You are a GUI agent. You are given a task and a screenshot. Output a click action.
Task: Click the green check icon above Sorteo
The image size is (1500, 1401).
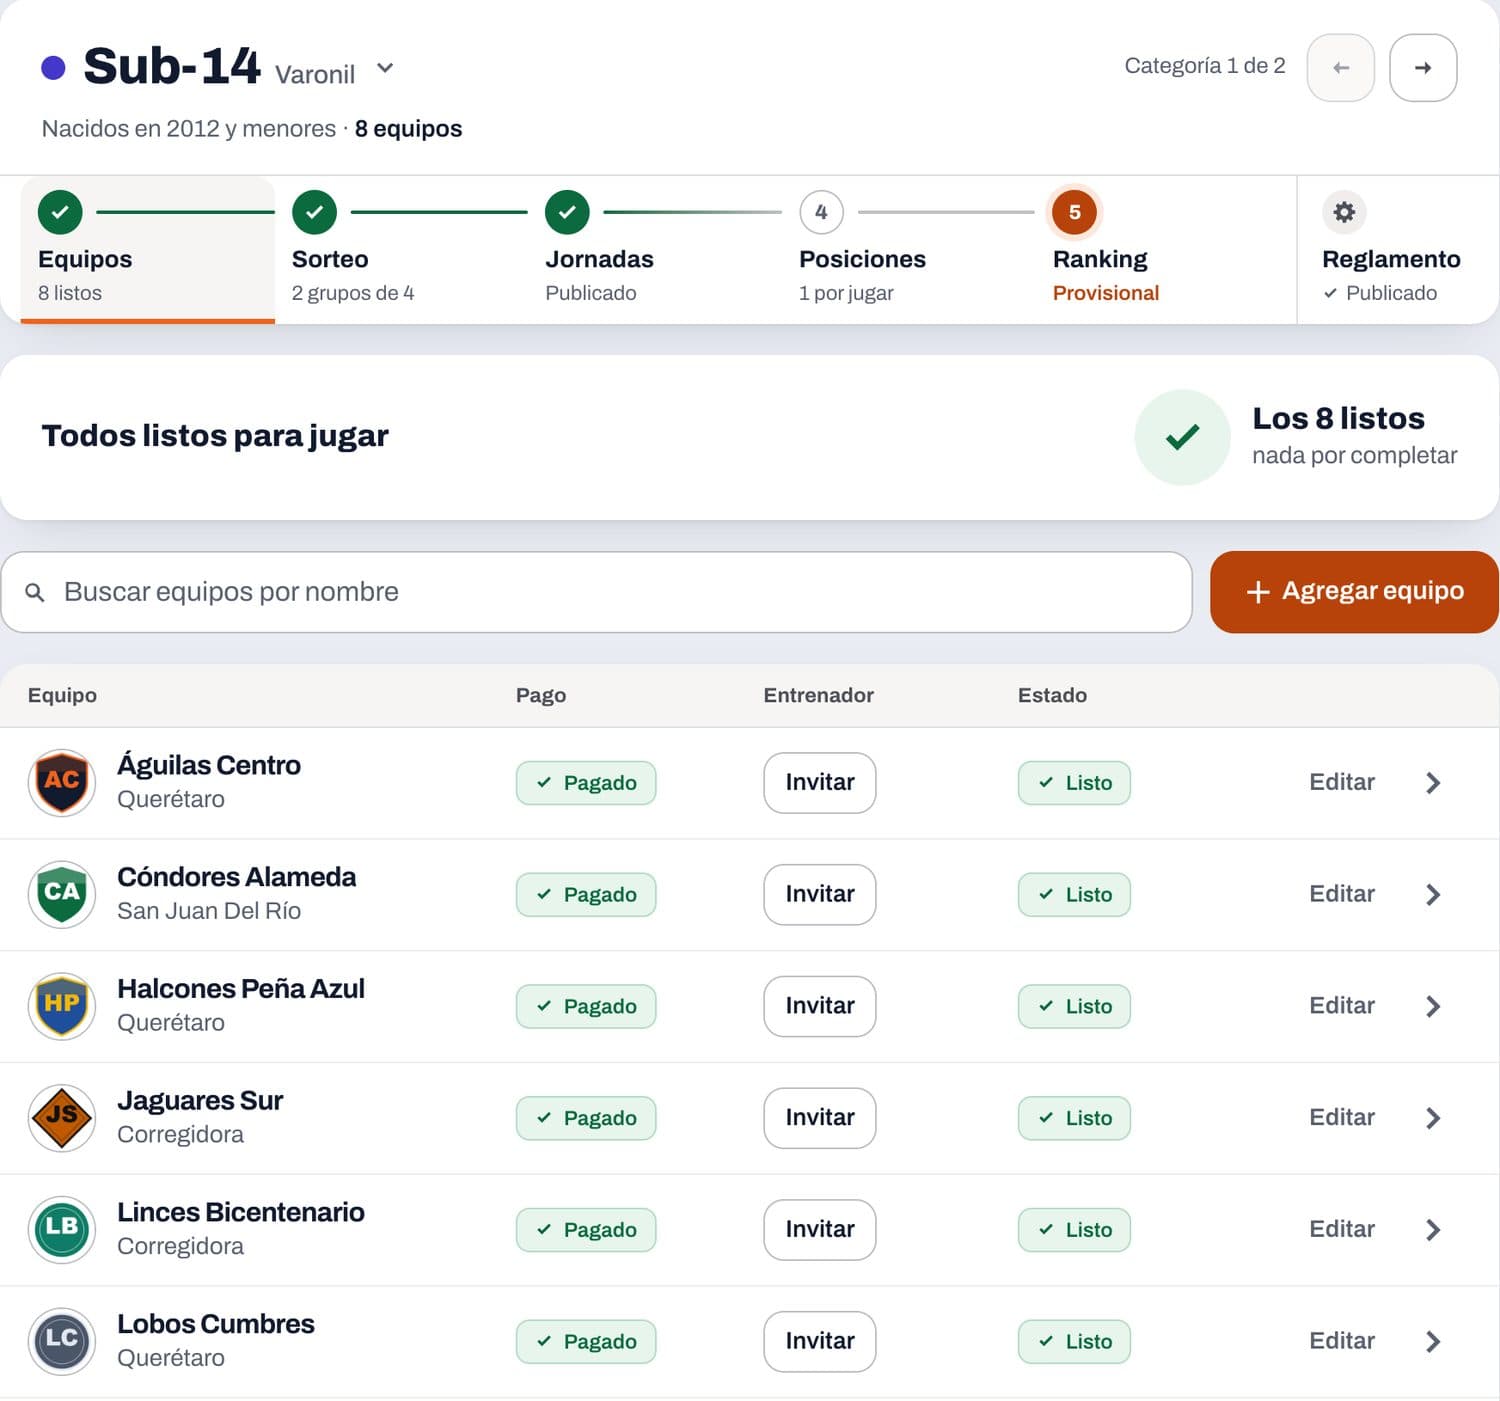pyautogui.click(x=314, y=212)
